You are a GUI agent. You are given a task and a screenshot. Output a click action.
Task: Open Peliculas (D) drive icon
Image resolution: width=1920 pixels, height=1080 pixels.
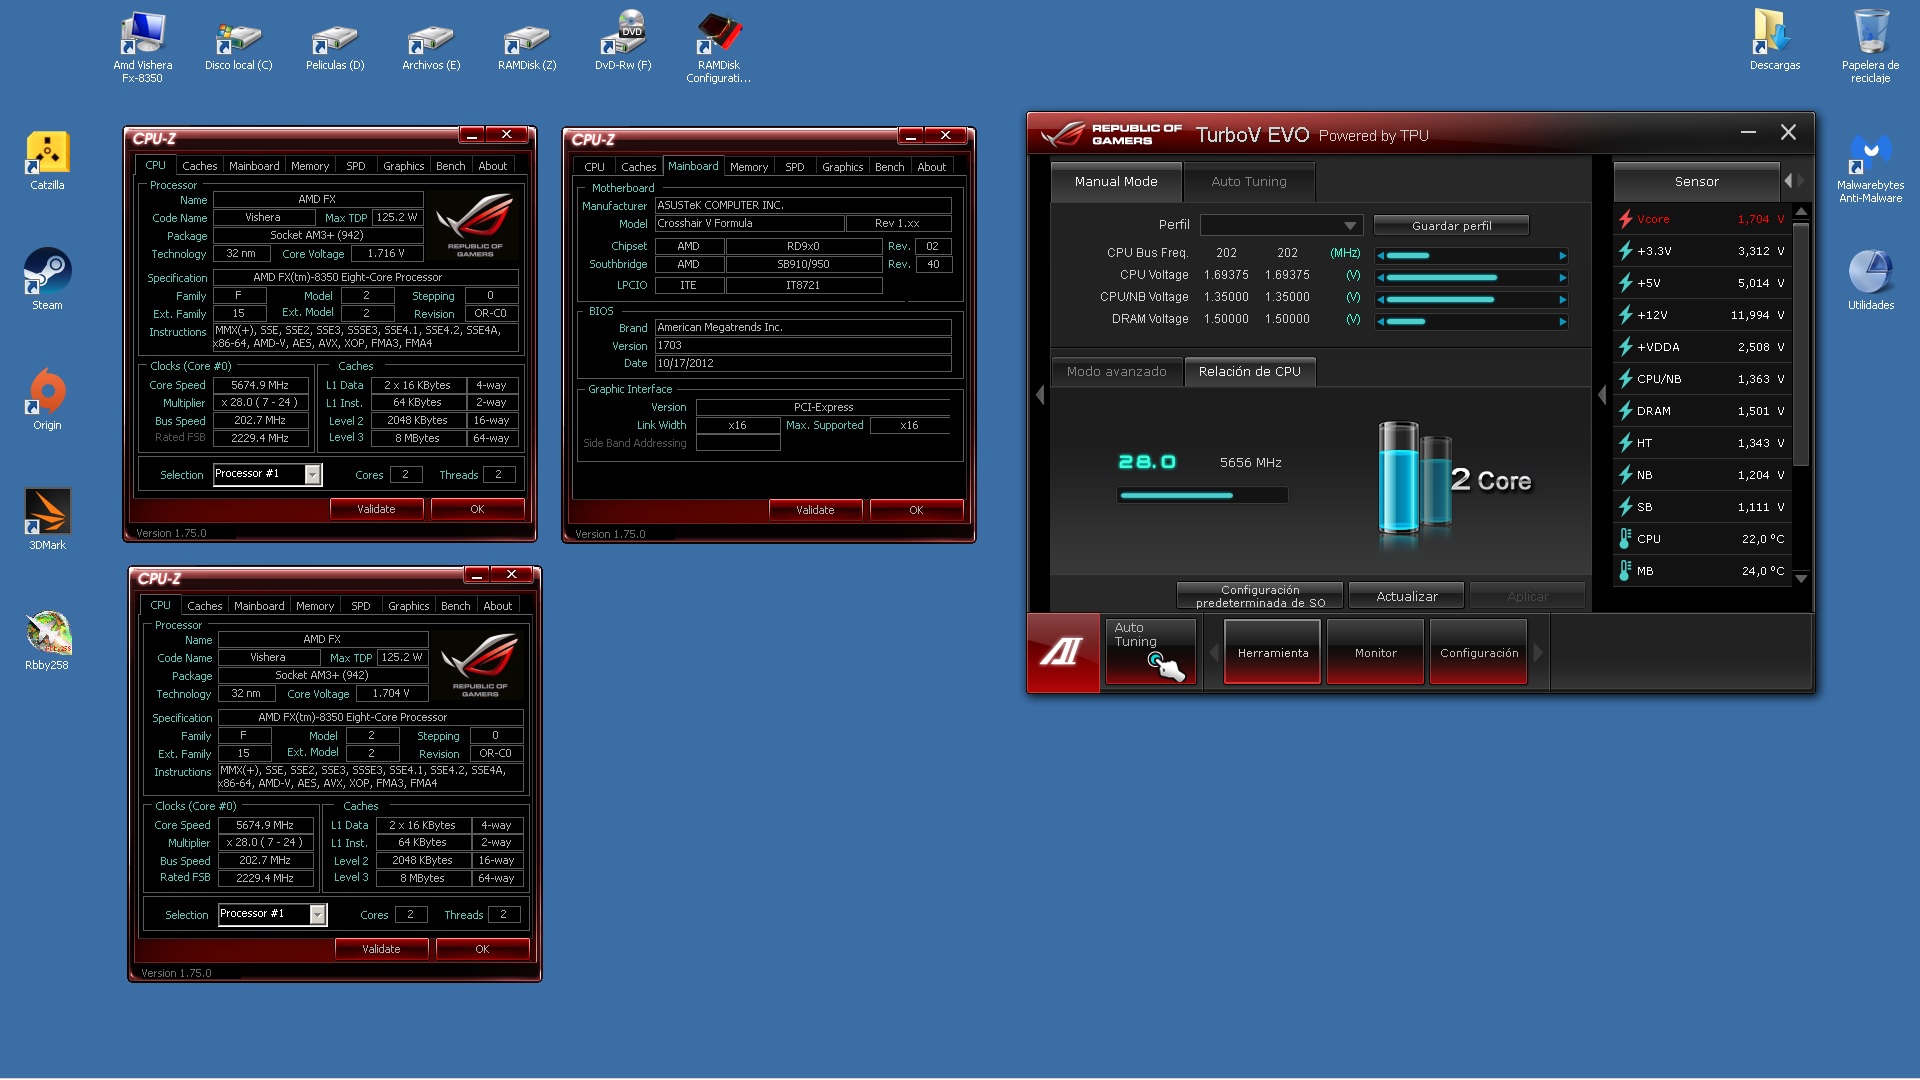[x=335, y=47]
